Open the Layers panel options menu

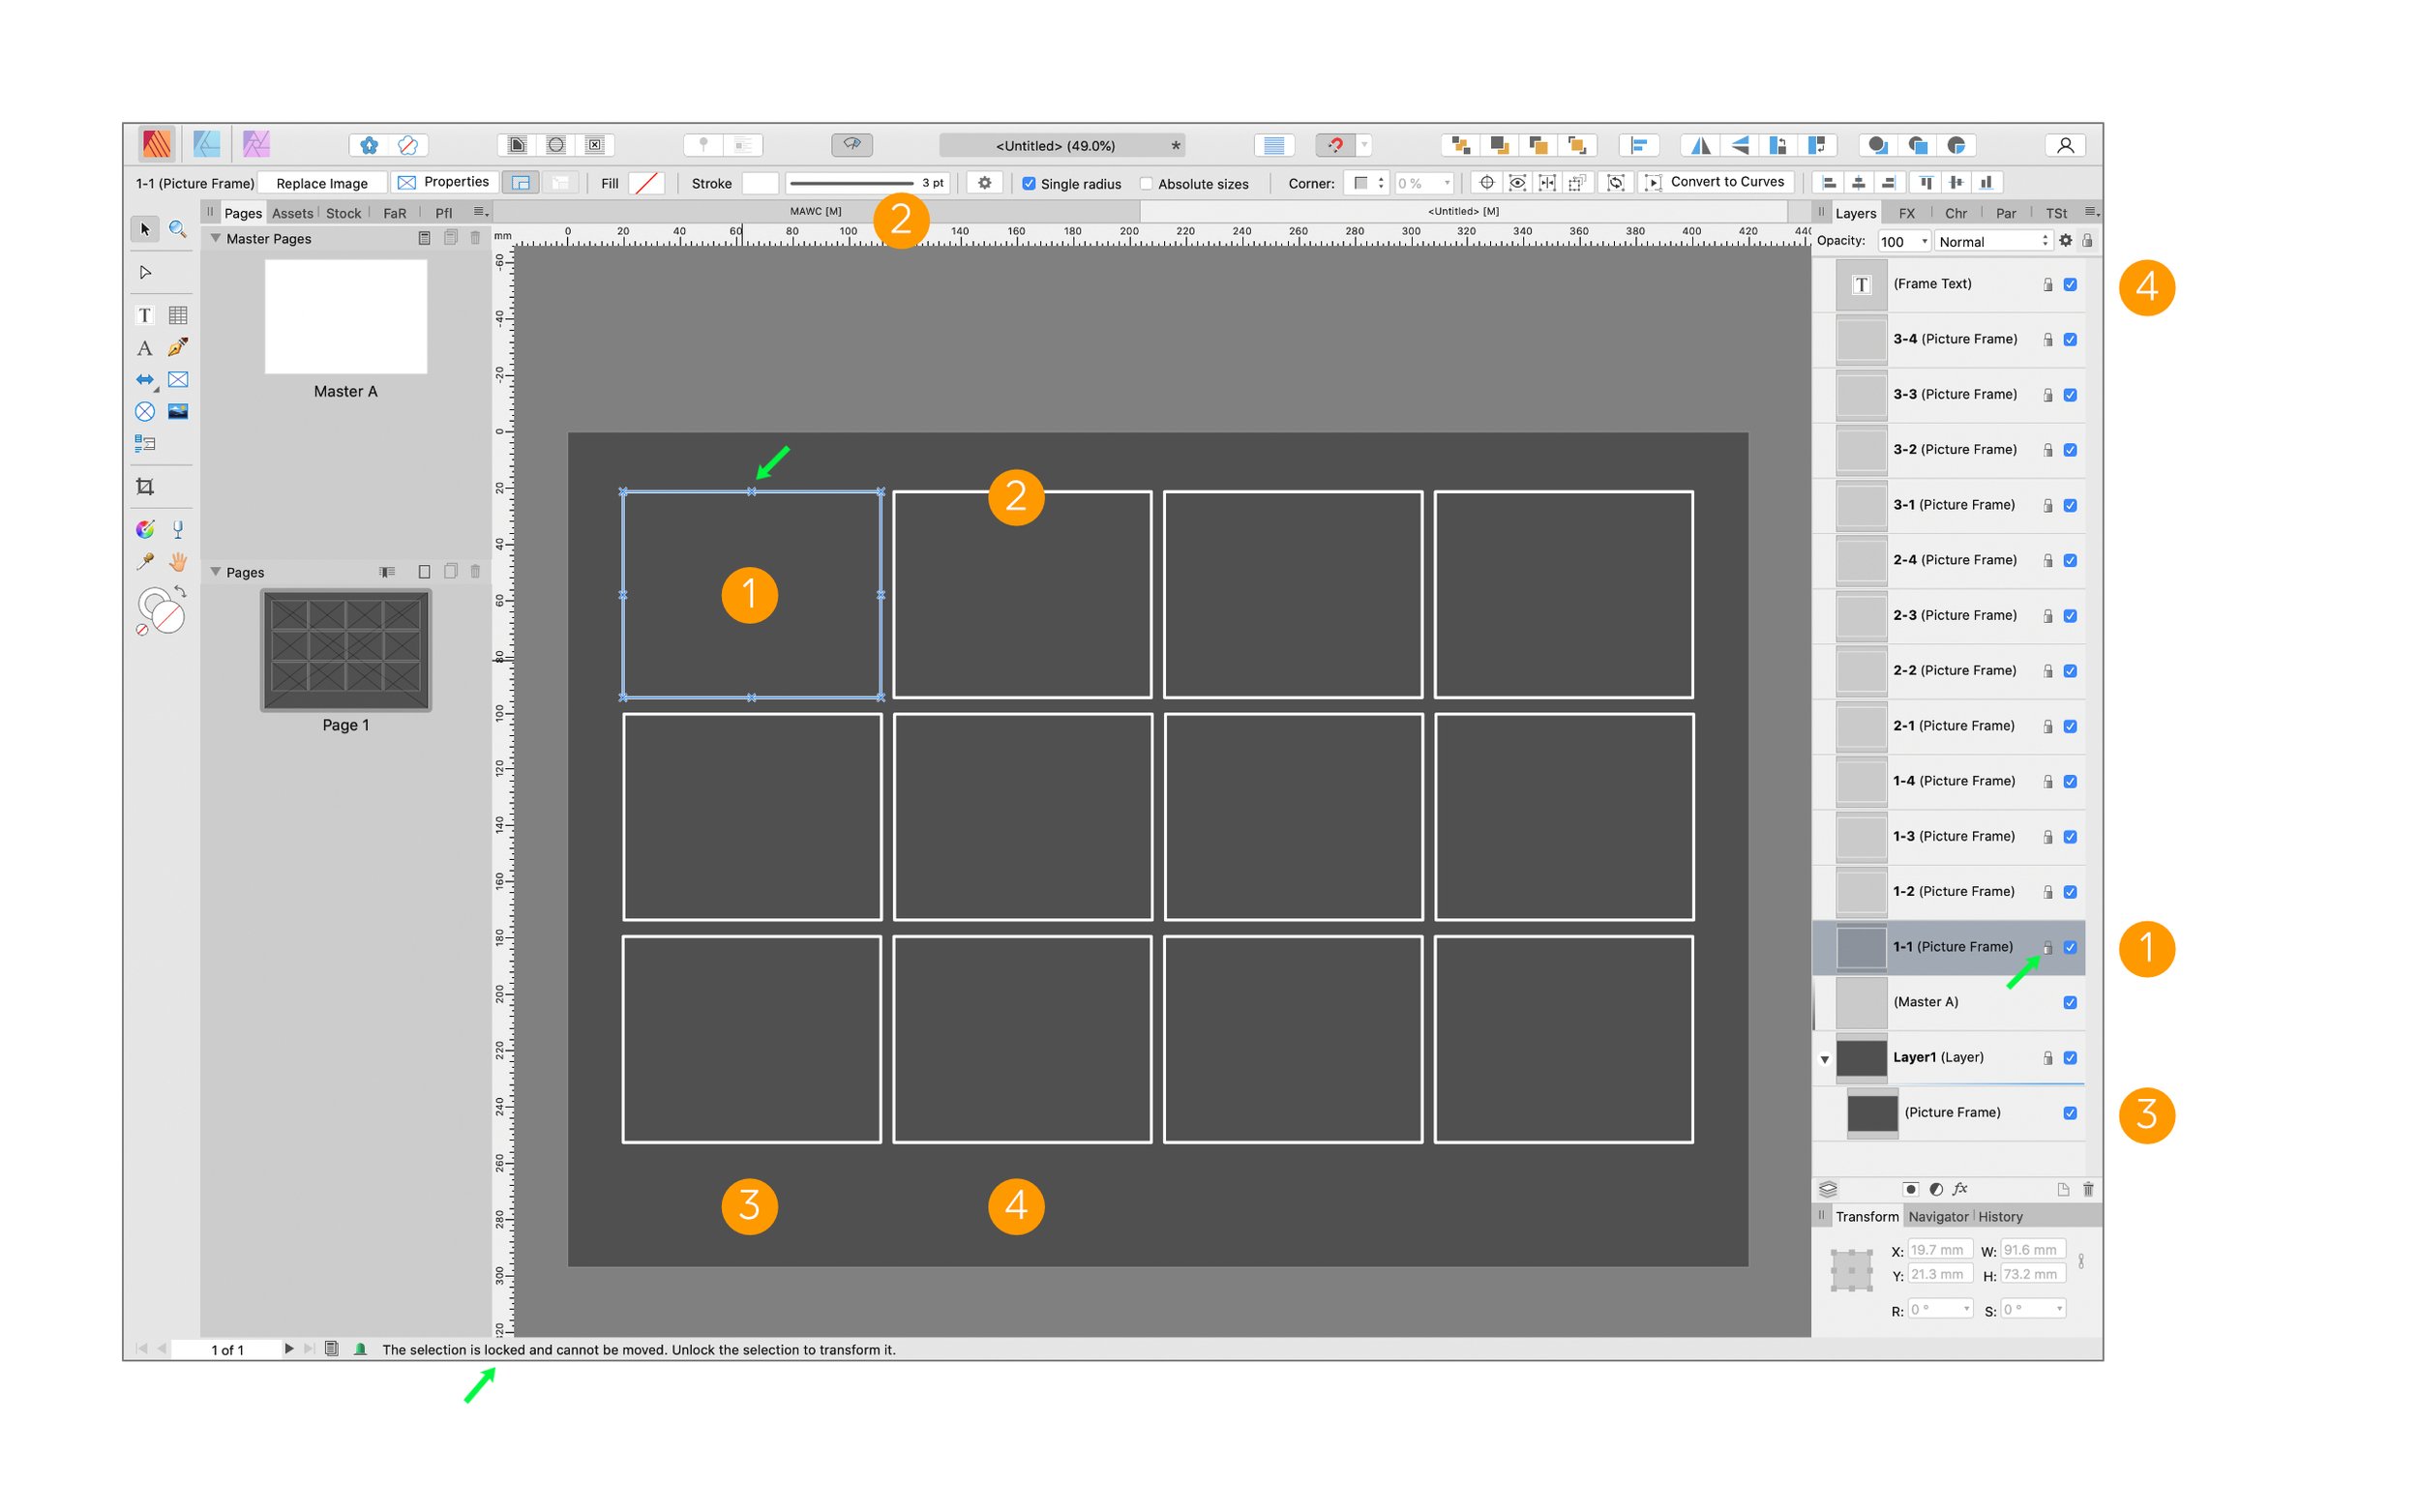(x=2091, y=212)
